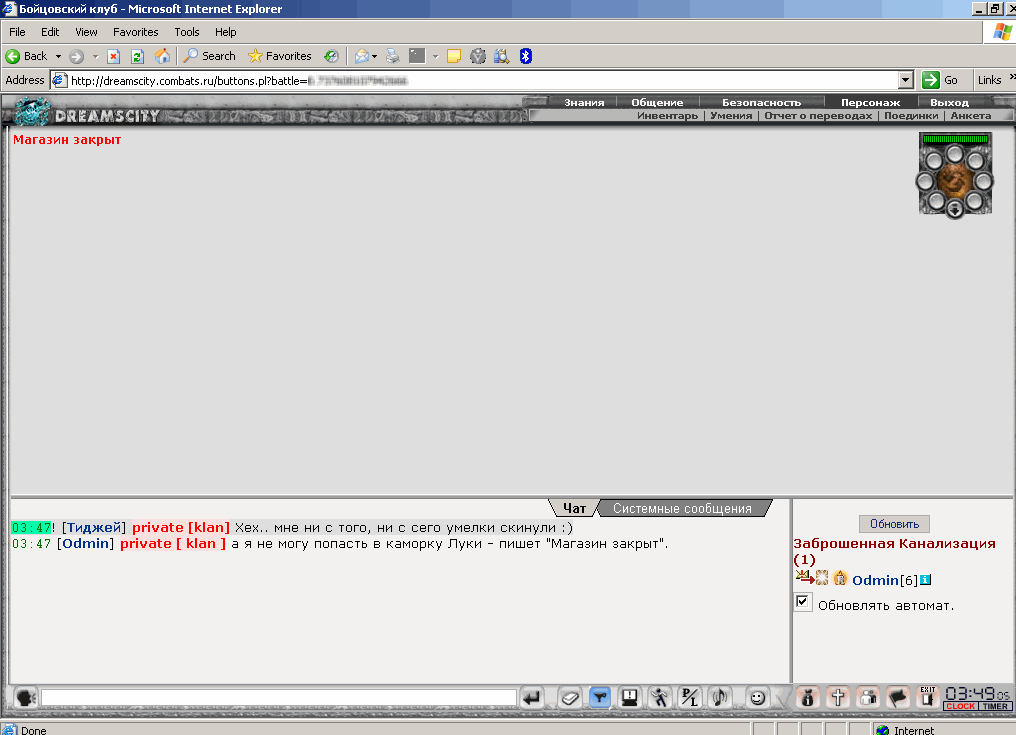Open the Help menu
This screenshot has width=1016, height=735.
point(225,32)
